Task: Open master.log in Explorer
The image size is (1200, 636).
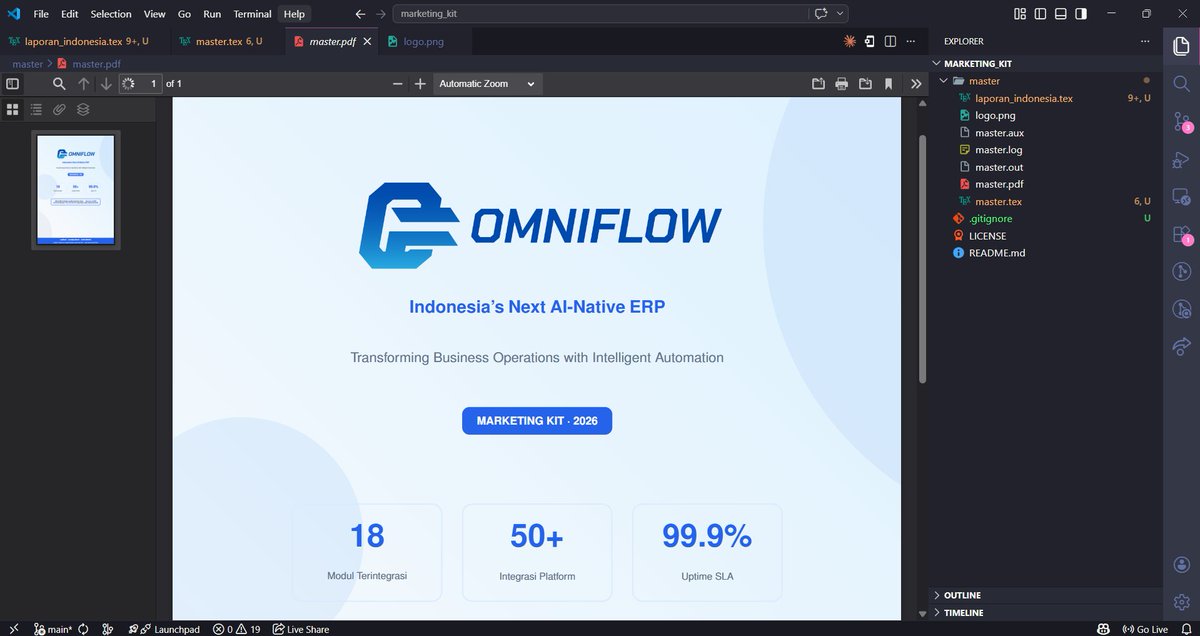Action: click(x=1044, y=150)
